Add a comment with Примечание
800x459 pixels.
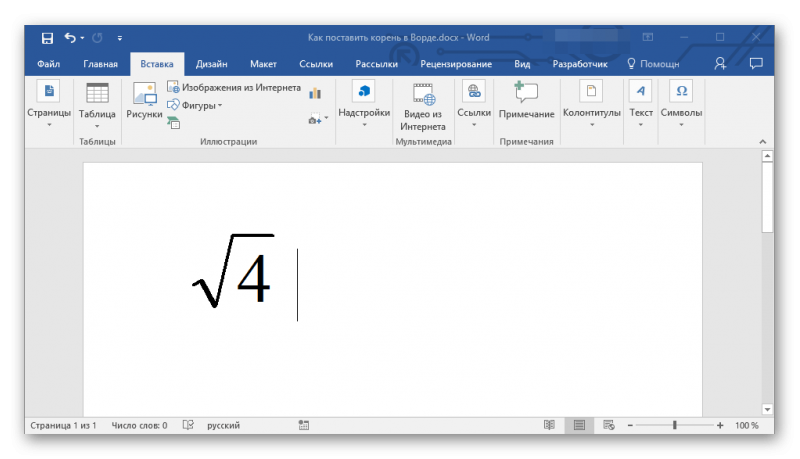point(527,101)
